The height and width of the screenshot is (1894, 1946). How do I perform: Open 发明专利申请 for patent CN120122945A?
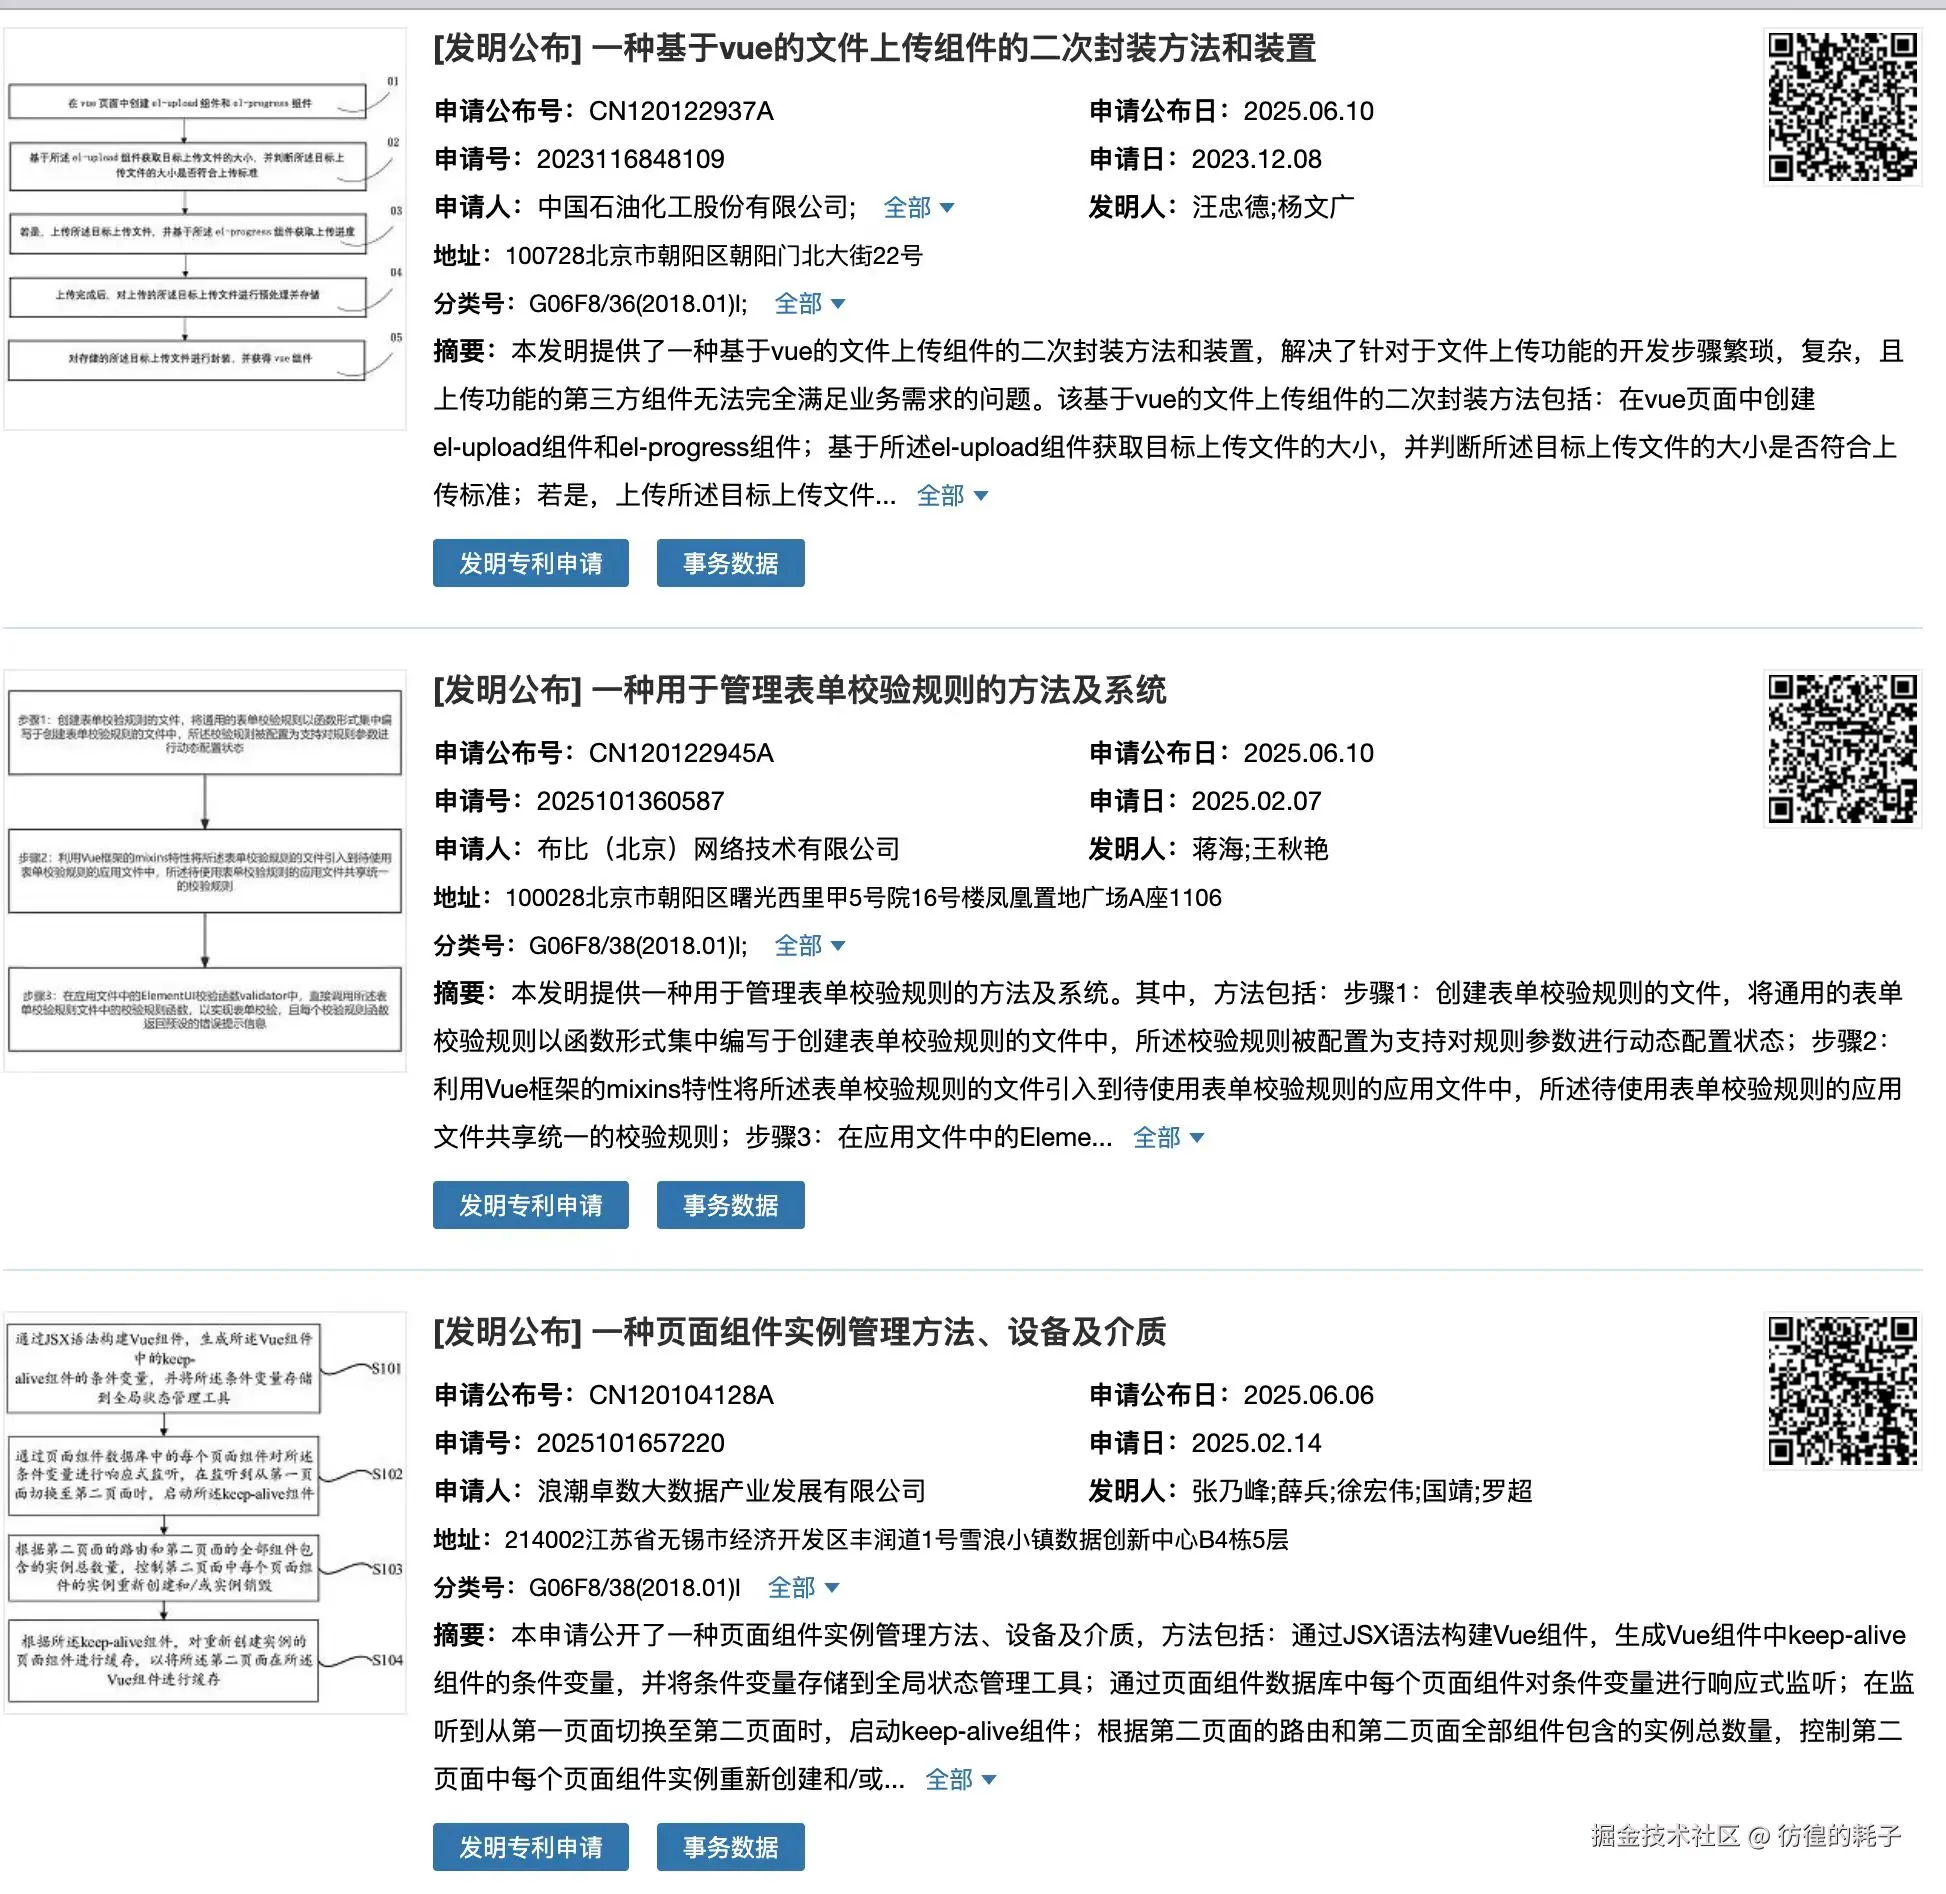pyautogui.click(x=530, y=1205)
